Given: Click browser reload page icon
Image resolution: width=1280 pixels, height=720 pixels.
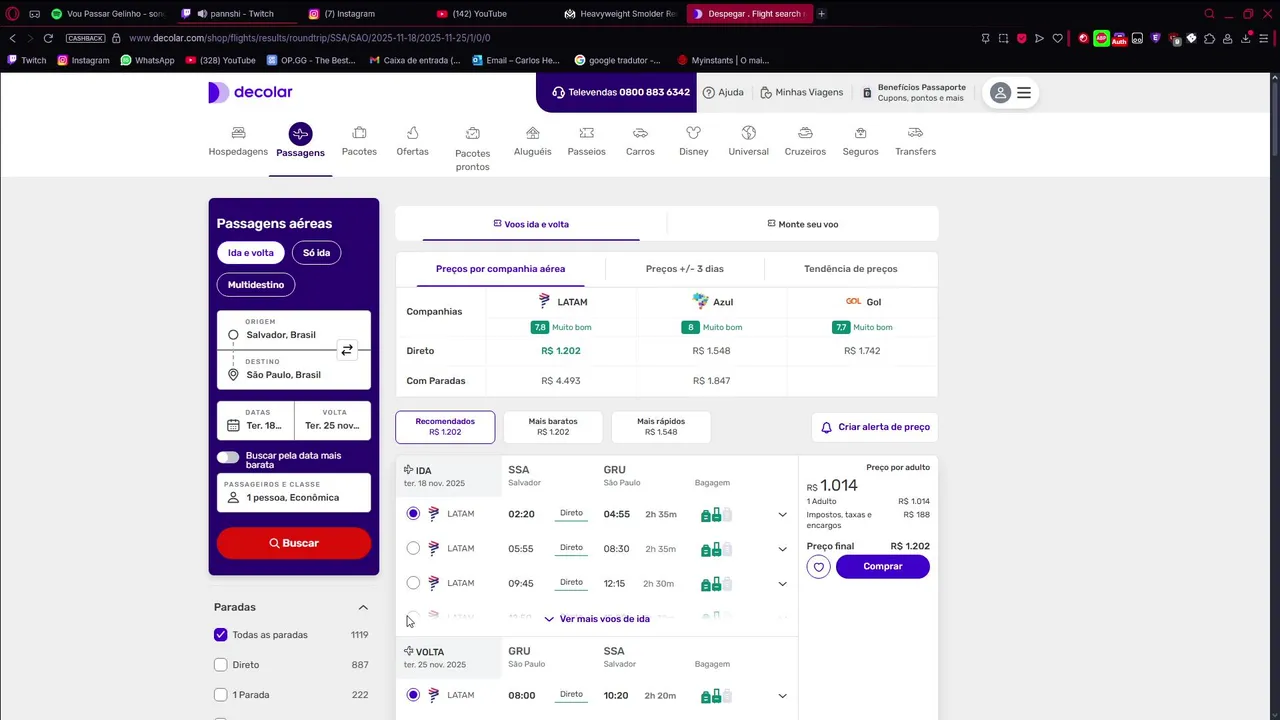Looking at the screenshot, I should point(47,38).
